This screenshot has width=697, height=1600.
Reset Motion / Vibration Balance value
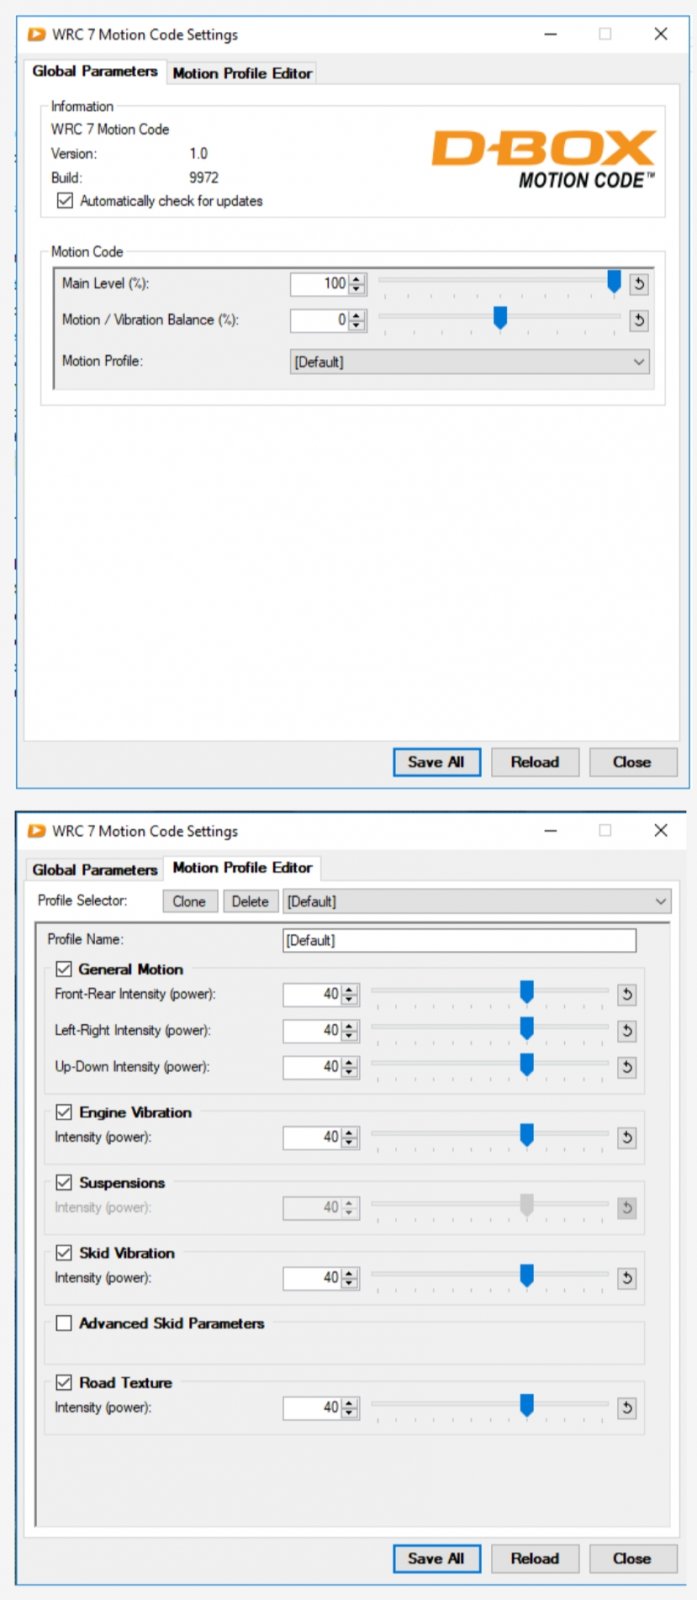coord(638,321)
